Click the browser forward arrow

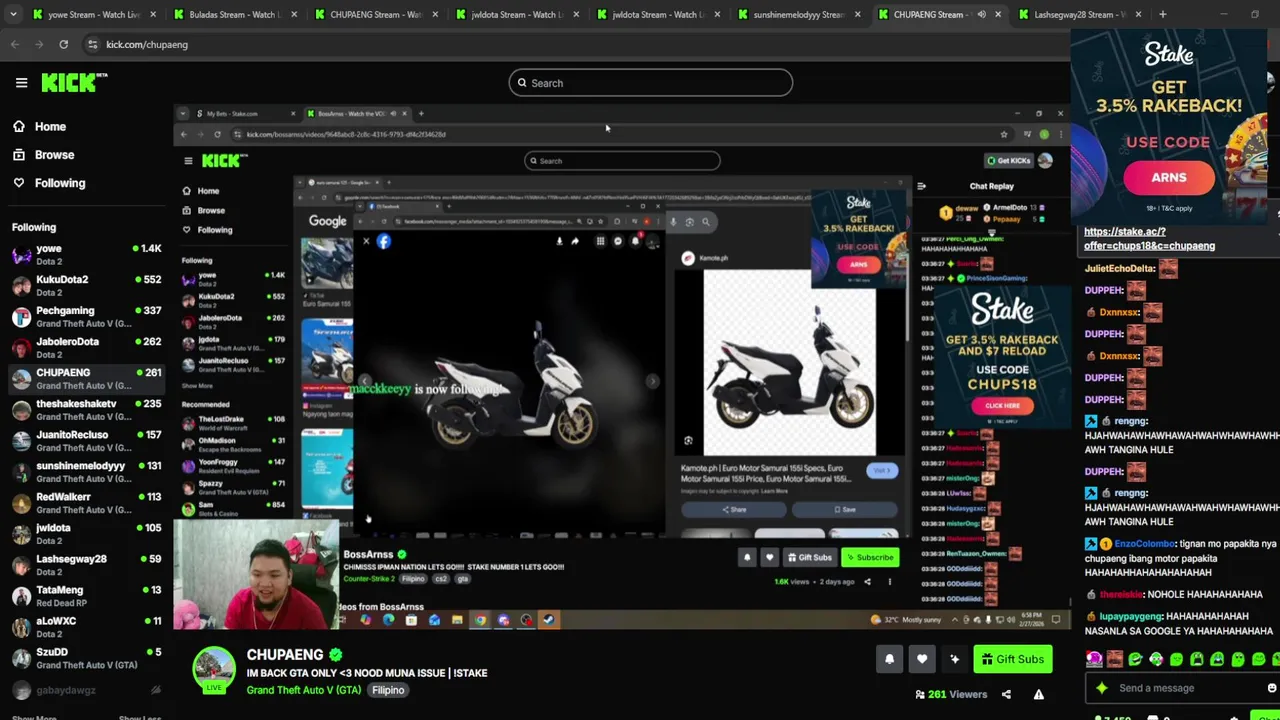pos(39,44)
